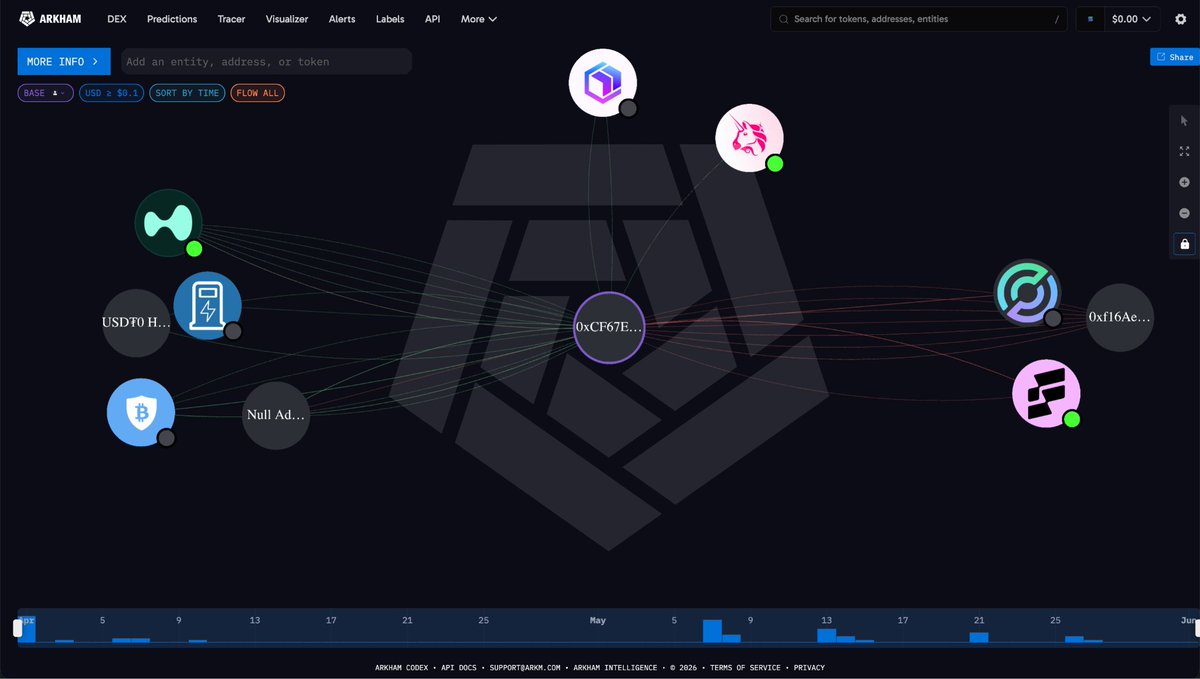Screen dimensions: 1200x679
Task: Select the blue Bitcoin shield node
Action: point(141,412)
